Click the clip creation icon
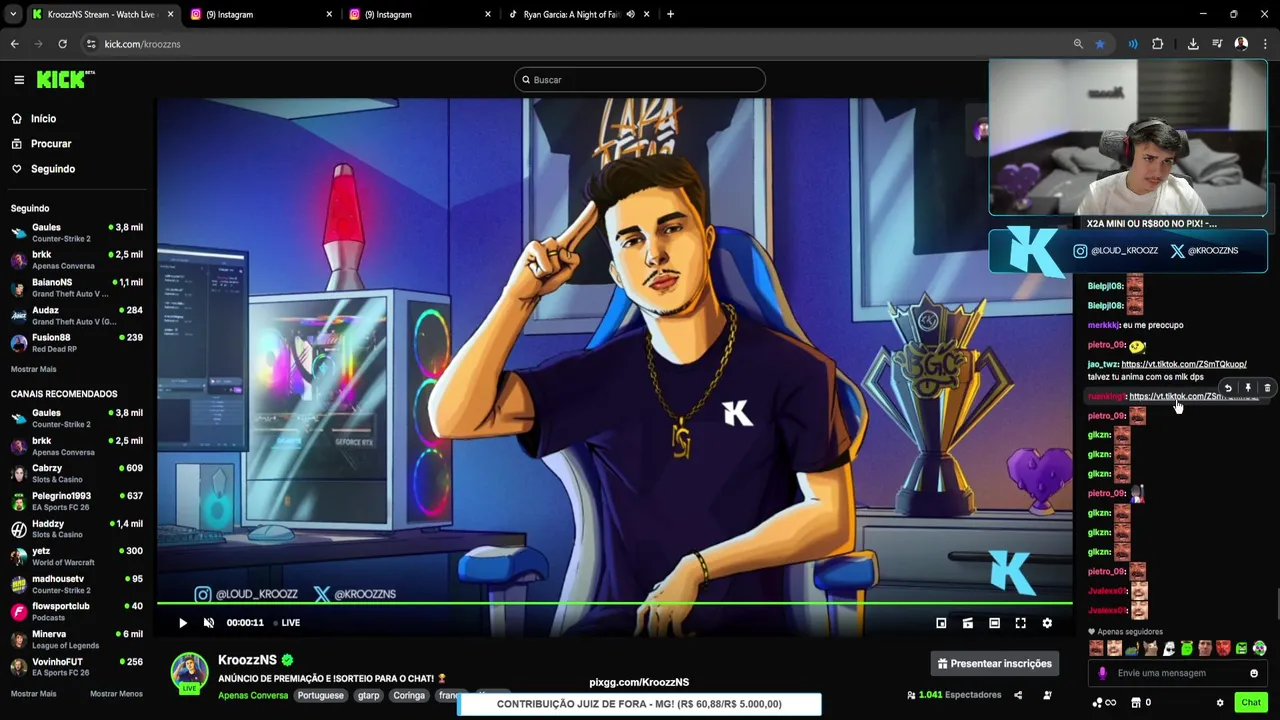 [968, 623]
